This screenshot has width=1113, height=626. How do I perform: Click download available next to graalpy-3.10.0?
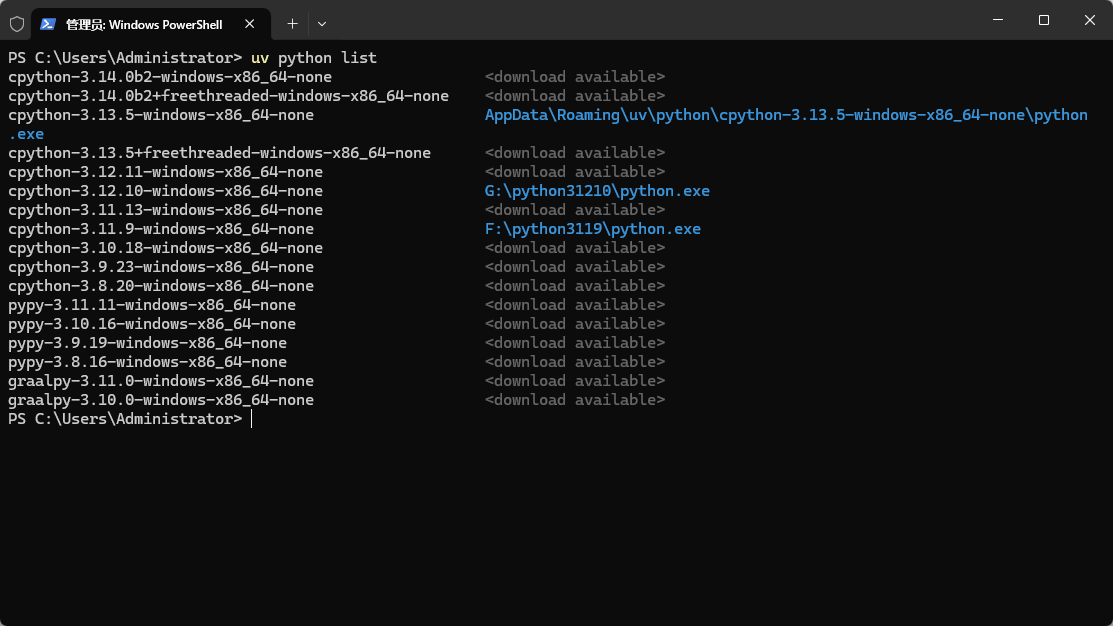tap(575, 400)
